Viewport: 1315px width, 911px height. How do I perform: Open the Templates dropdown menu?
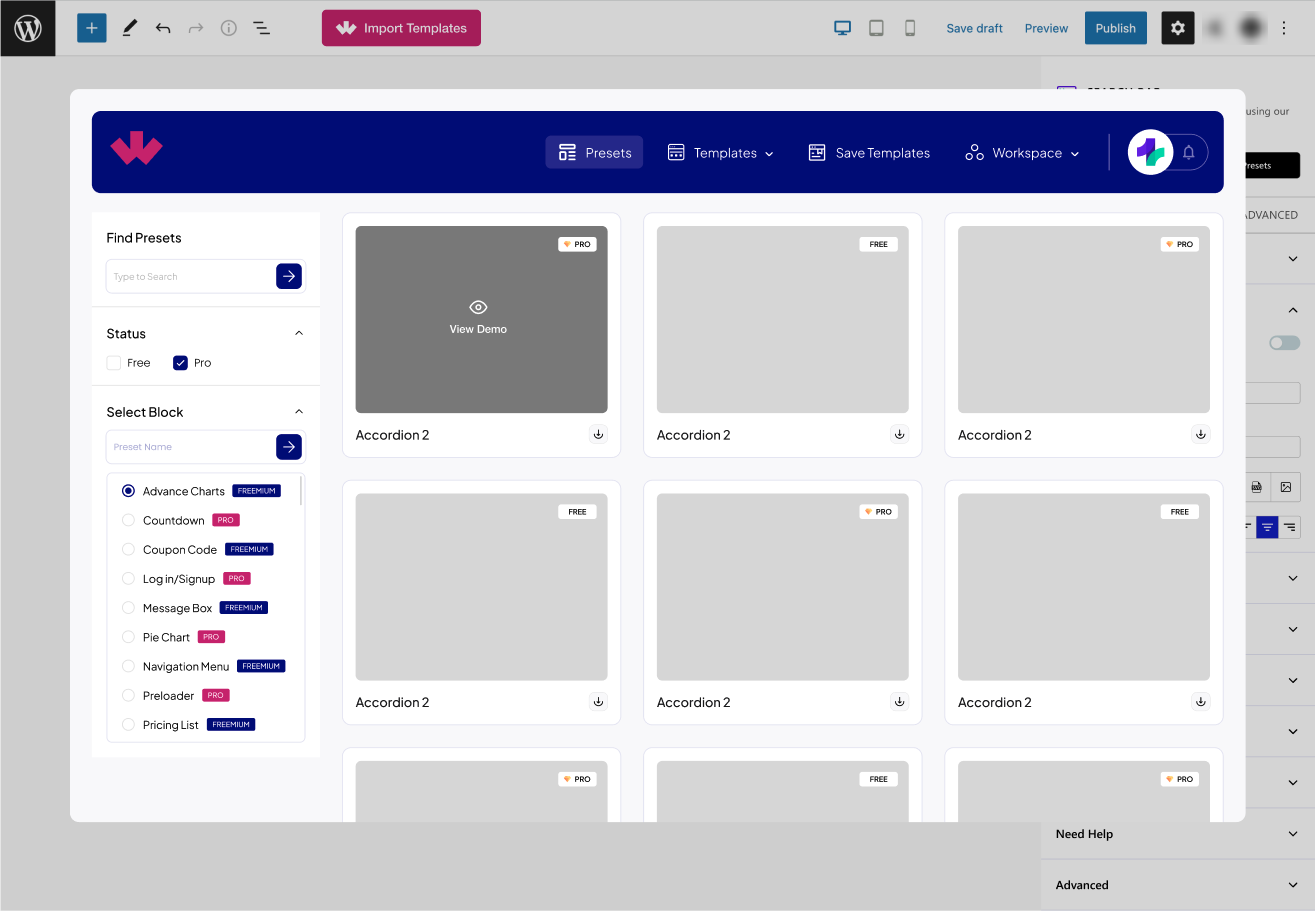720,153
